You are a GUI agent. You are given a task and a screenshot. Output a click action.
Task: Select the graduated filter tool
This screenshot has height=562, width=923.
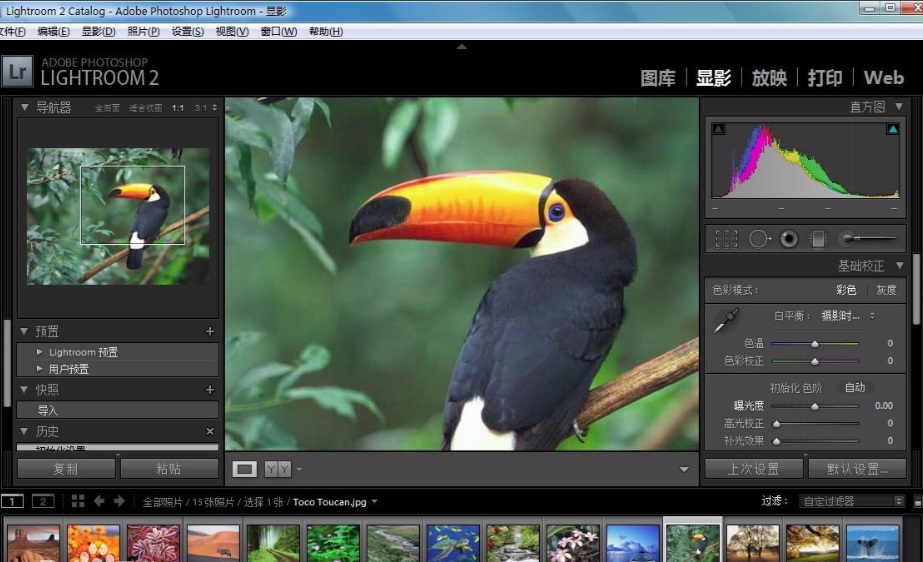coord(818,238)
